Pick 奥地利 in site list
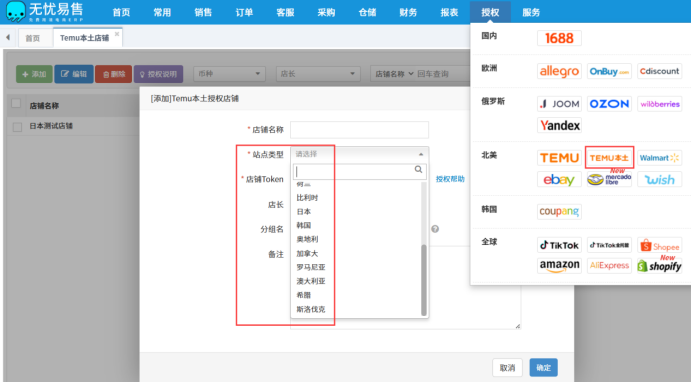This screenshot has height=382, width=692. [x=307, y=239]
